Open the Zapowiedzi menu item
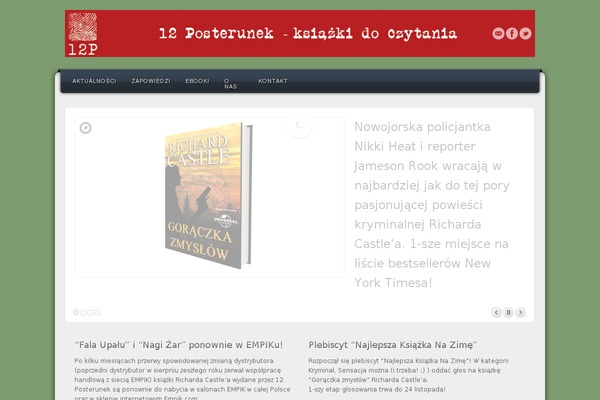The image size is (600, 400). coord(151,81)
